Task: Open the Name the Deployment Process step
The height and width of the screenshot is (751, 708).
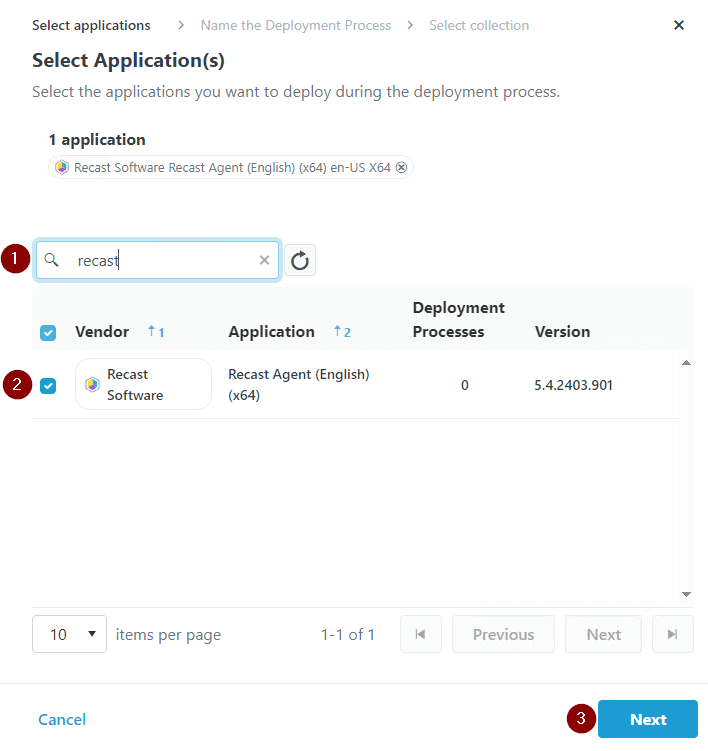Action: tap(296, 25)
